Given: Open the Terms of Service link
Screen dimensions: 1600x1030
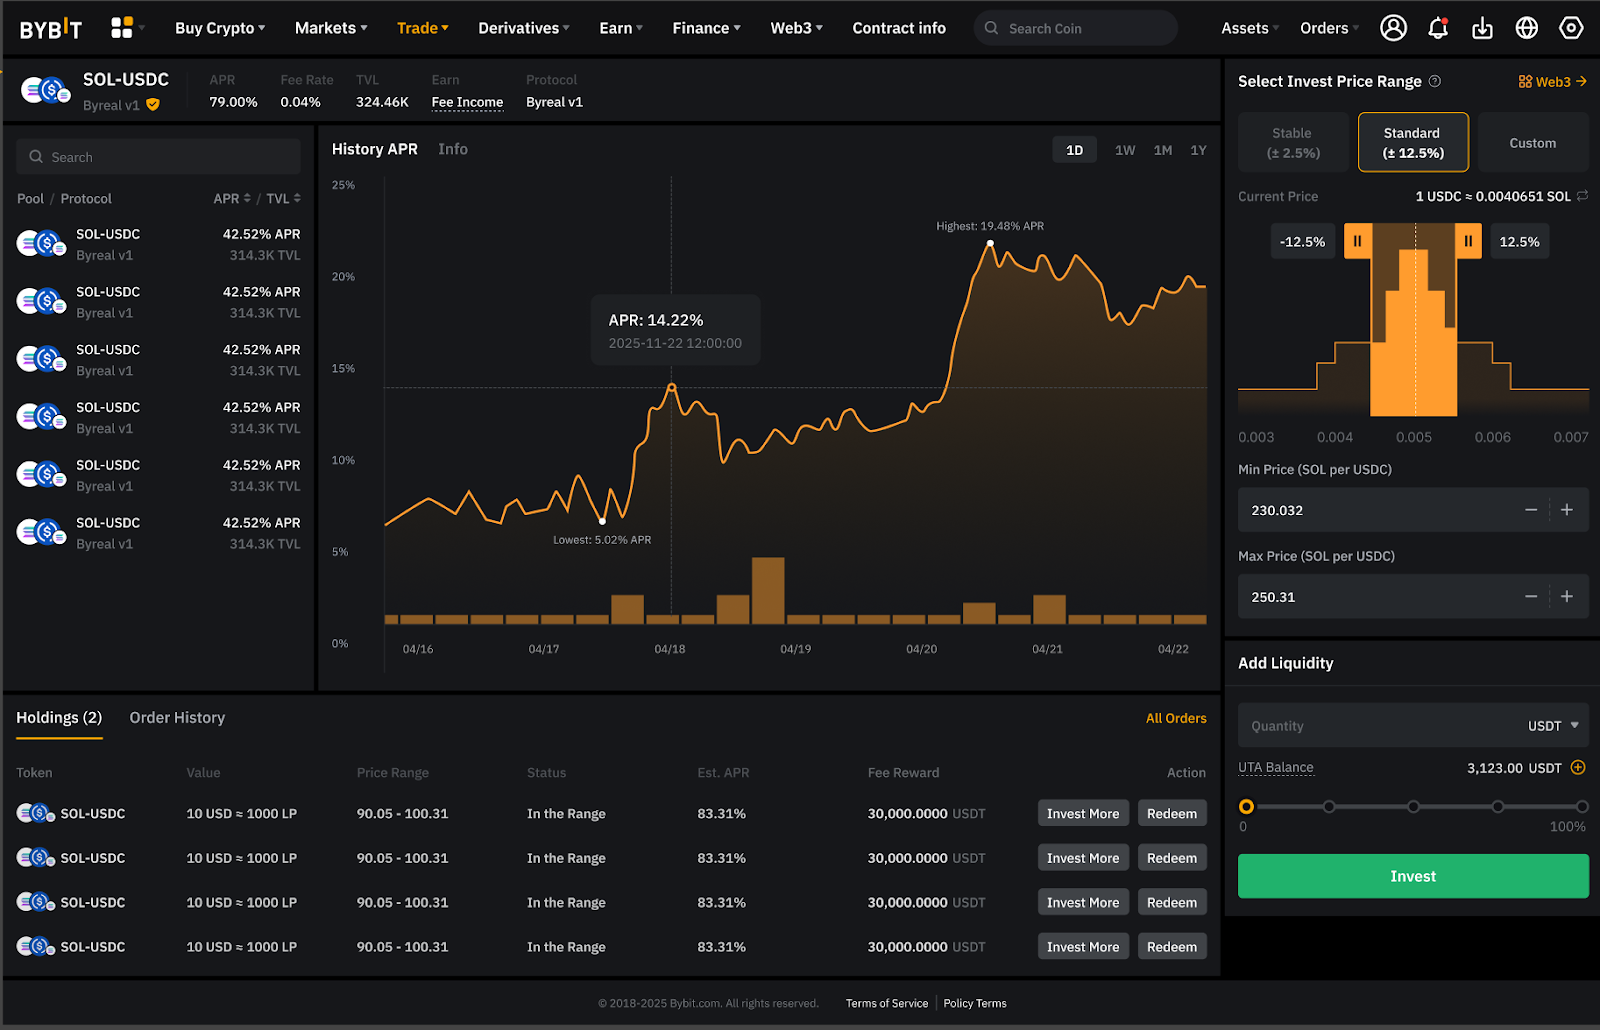Looking at the screenshot, I should 886,1002.
